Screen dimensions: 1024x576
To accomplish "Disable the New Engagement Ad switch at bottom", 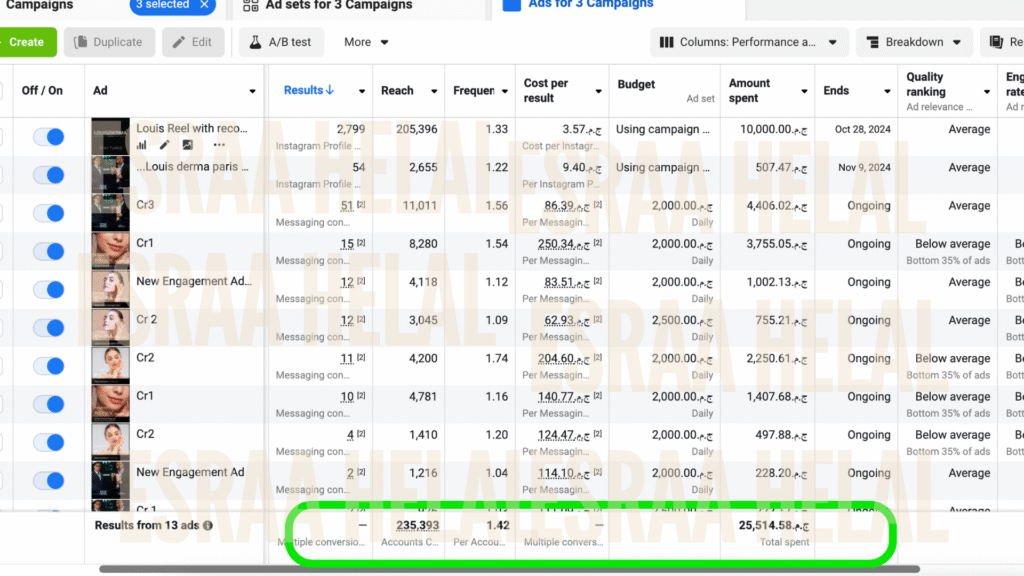I will tap(48, 480).
